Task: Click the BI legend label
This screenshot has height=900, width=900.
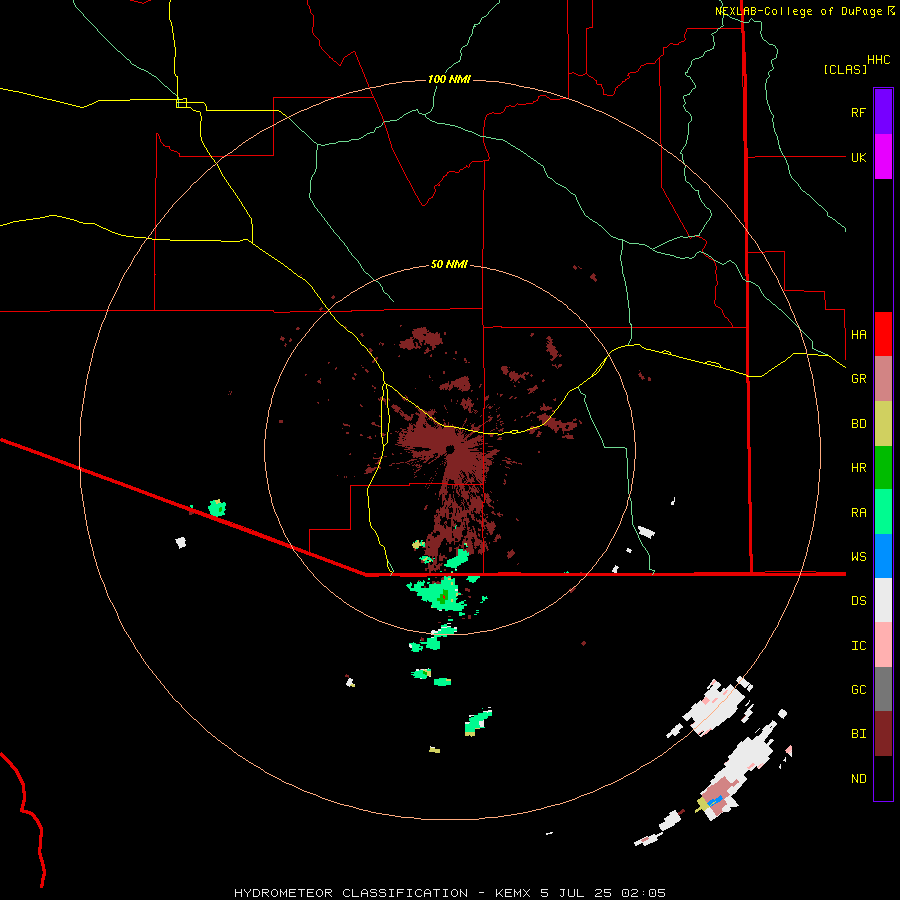Action: [x=858, y=734]
